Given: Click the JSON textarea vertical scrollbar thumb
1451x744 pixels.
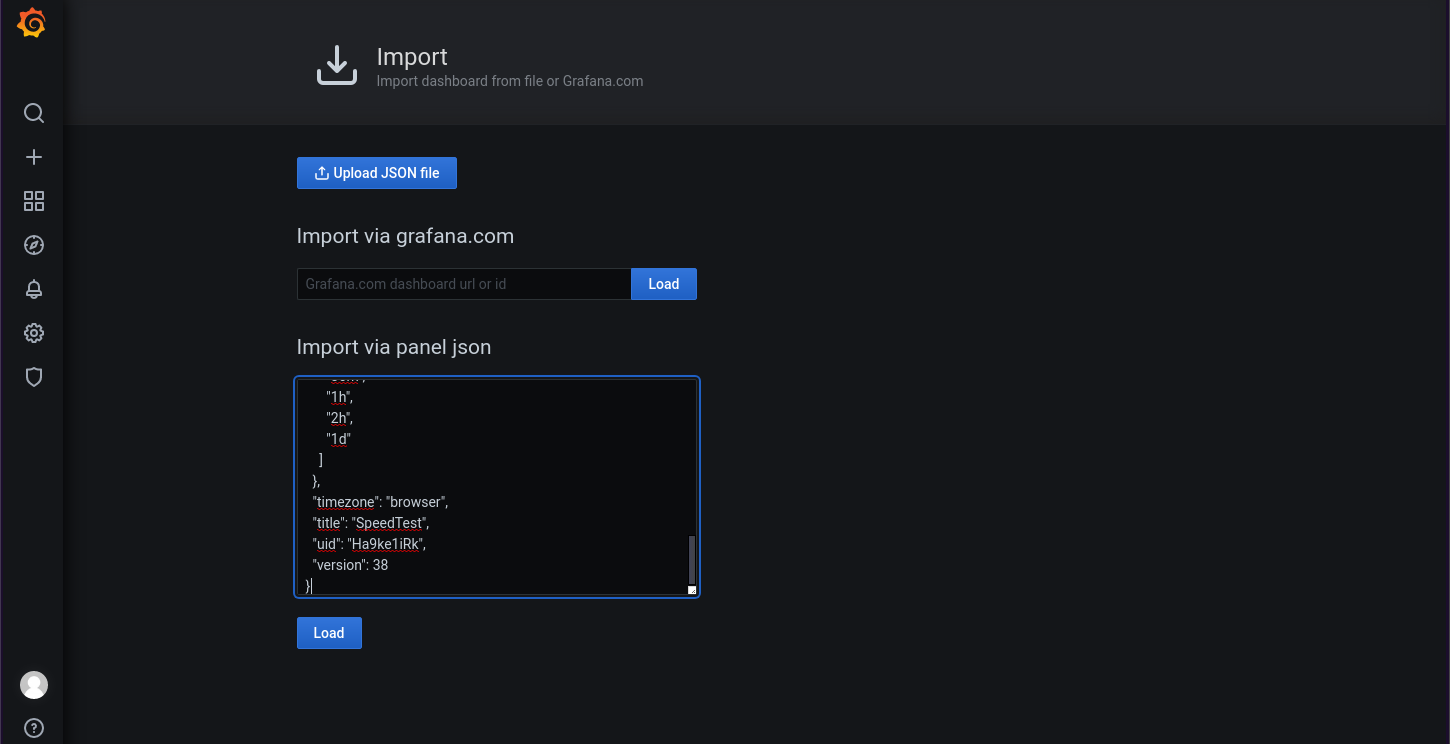Looking at the screenshot, I should tap(691, 560).
